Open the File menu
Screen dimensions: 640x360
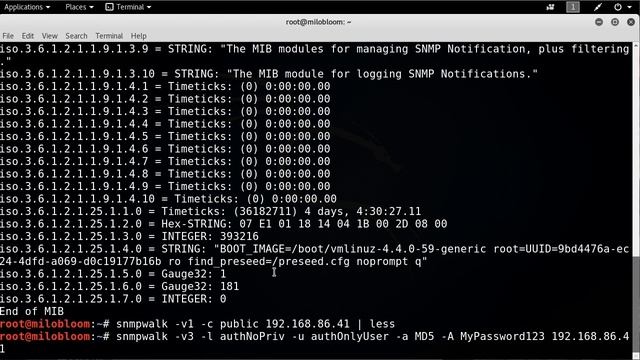8,36
